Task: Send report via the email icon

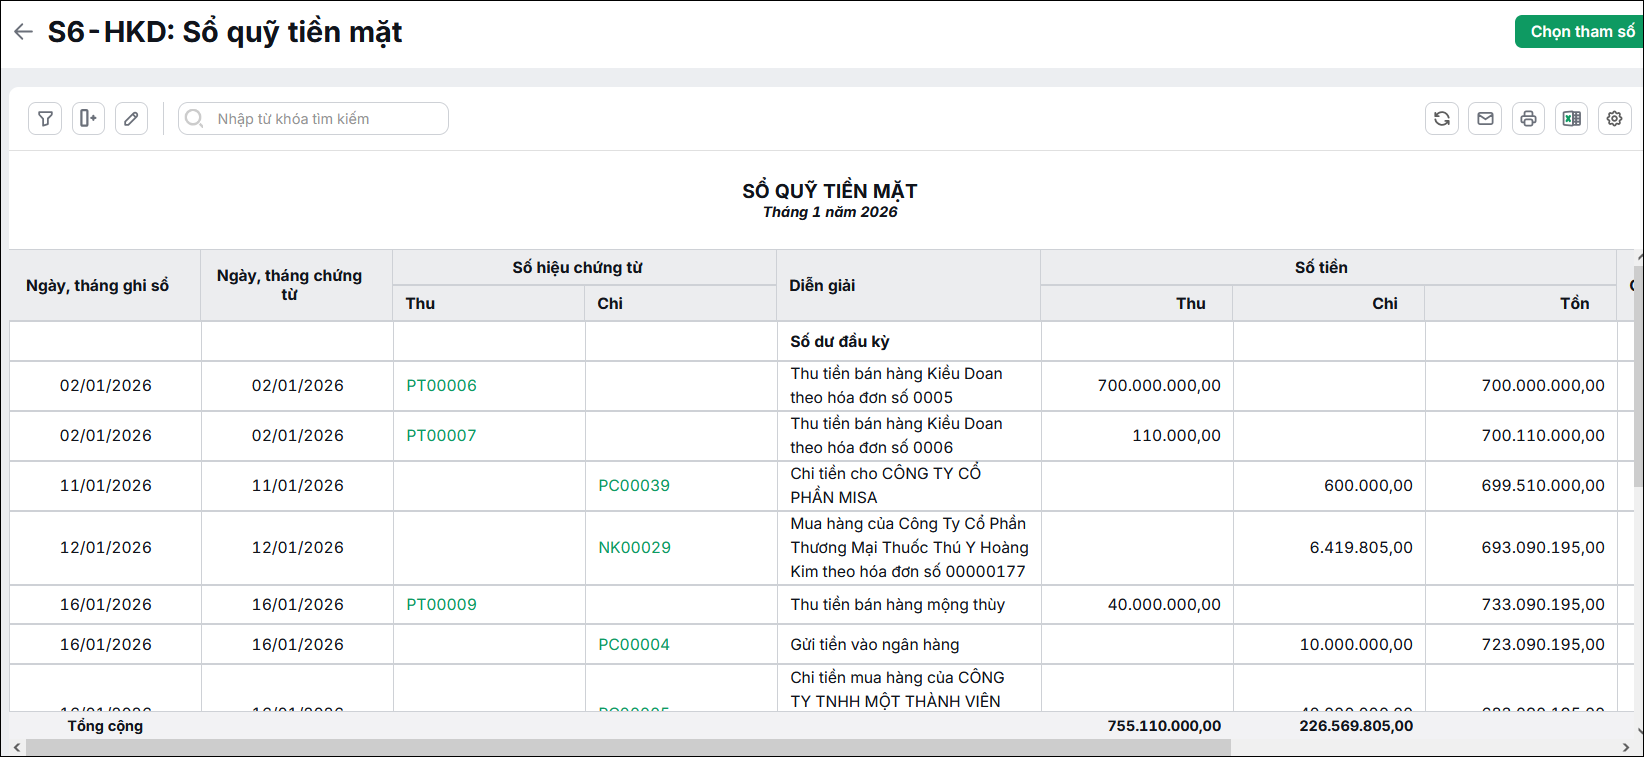Action: (1485, 118)
